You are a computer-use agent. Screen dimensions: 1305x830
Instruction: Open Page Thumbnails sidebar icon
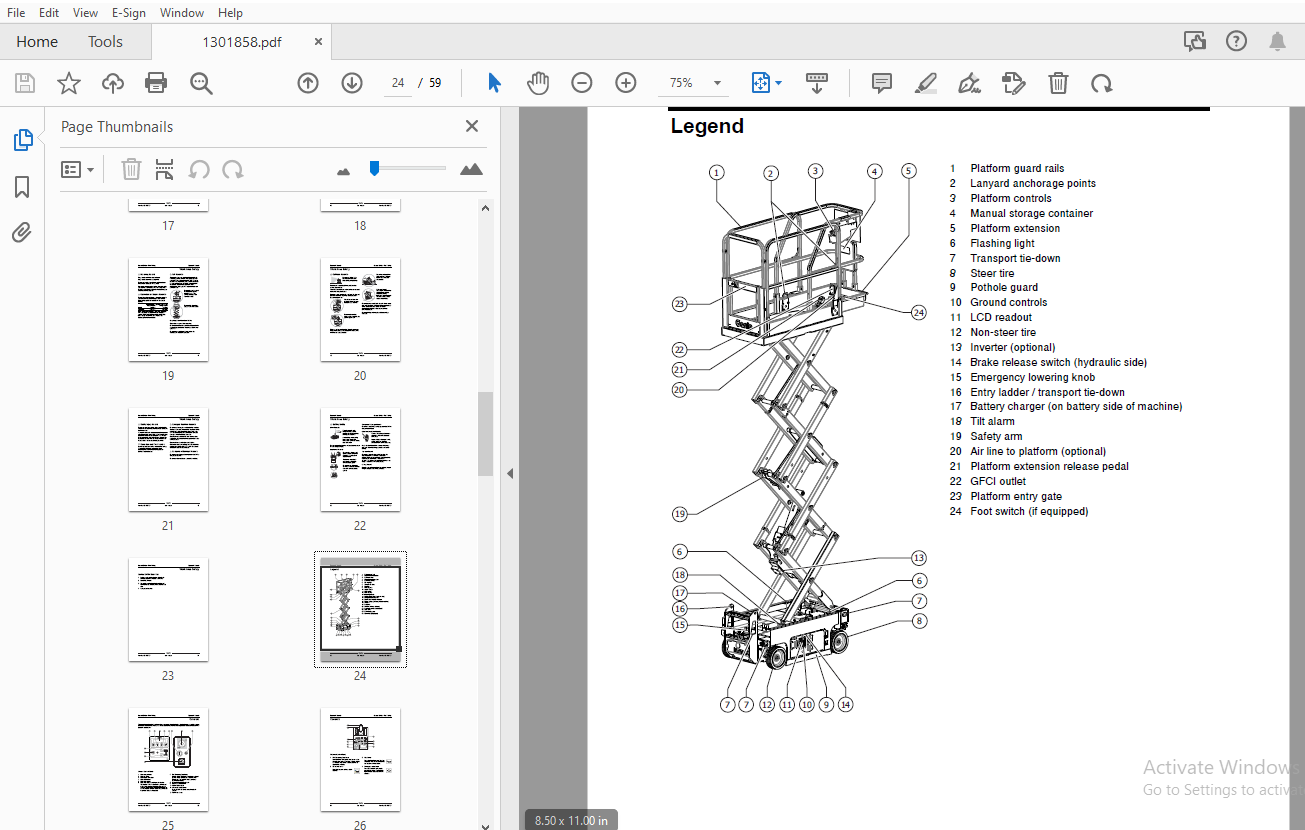pos(22,140)
